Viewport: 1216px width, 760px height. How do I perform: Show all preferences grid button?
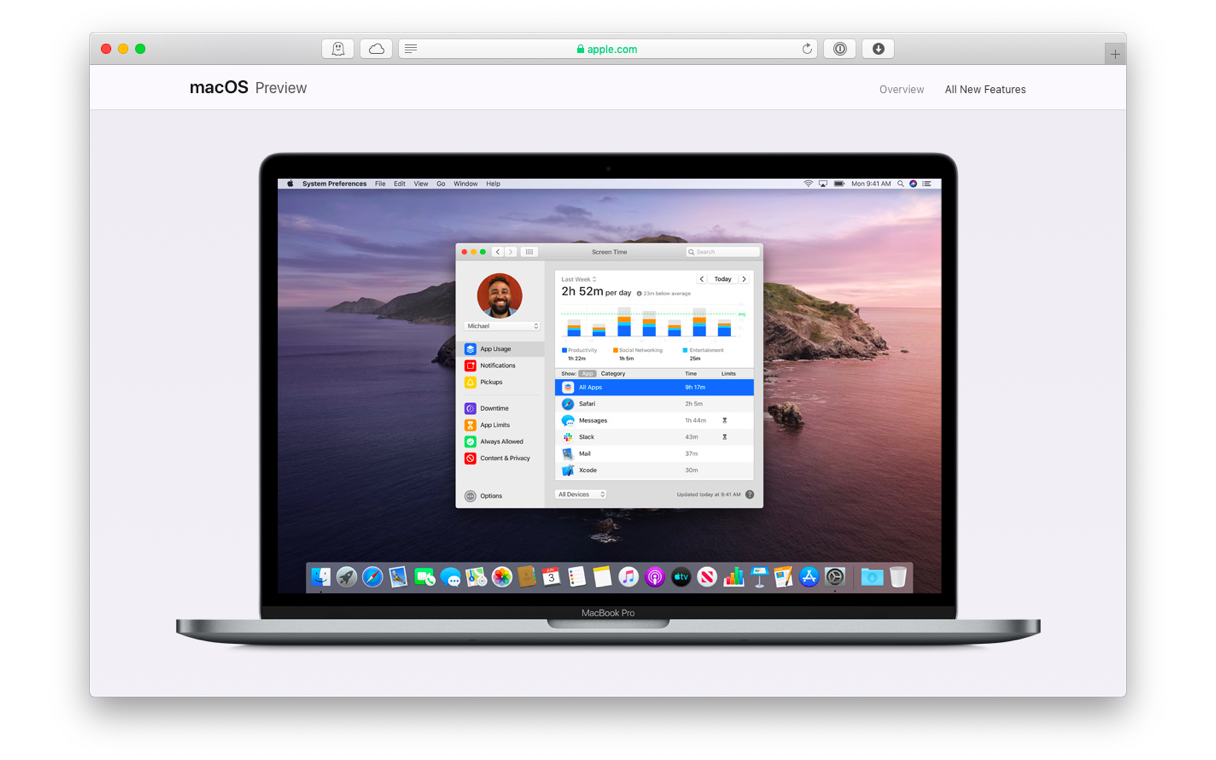(x=530, y=252)
